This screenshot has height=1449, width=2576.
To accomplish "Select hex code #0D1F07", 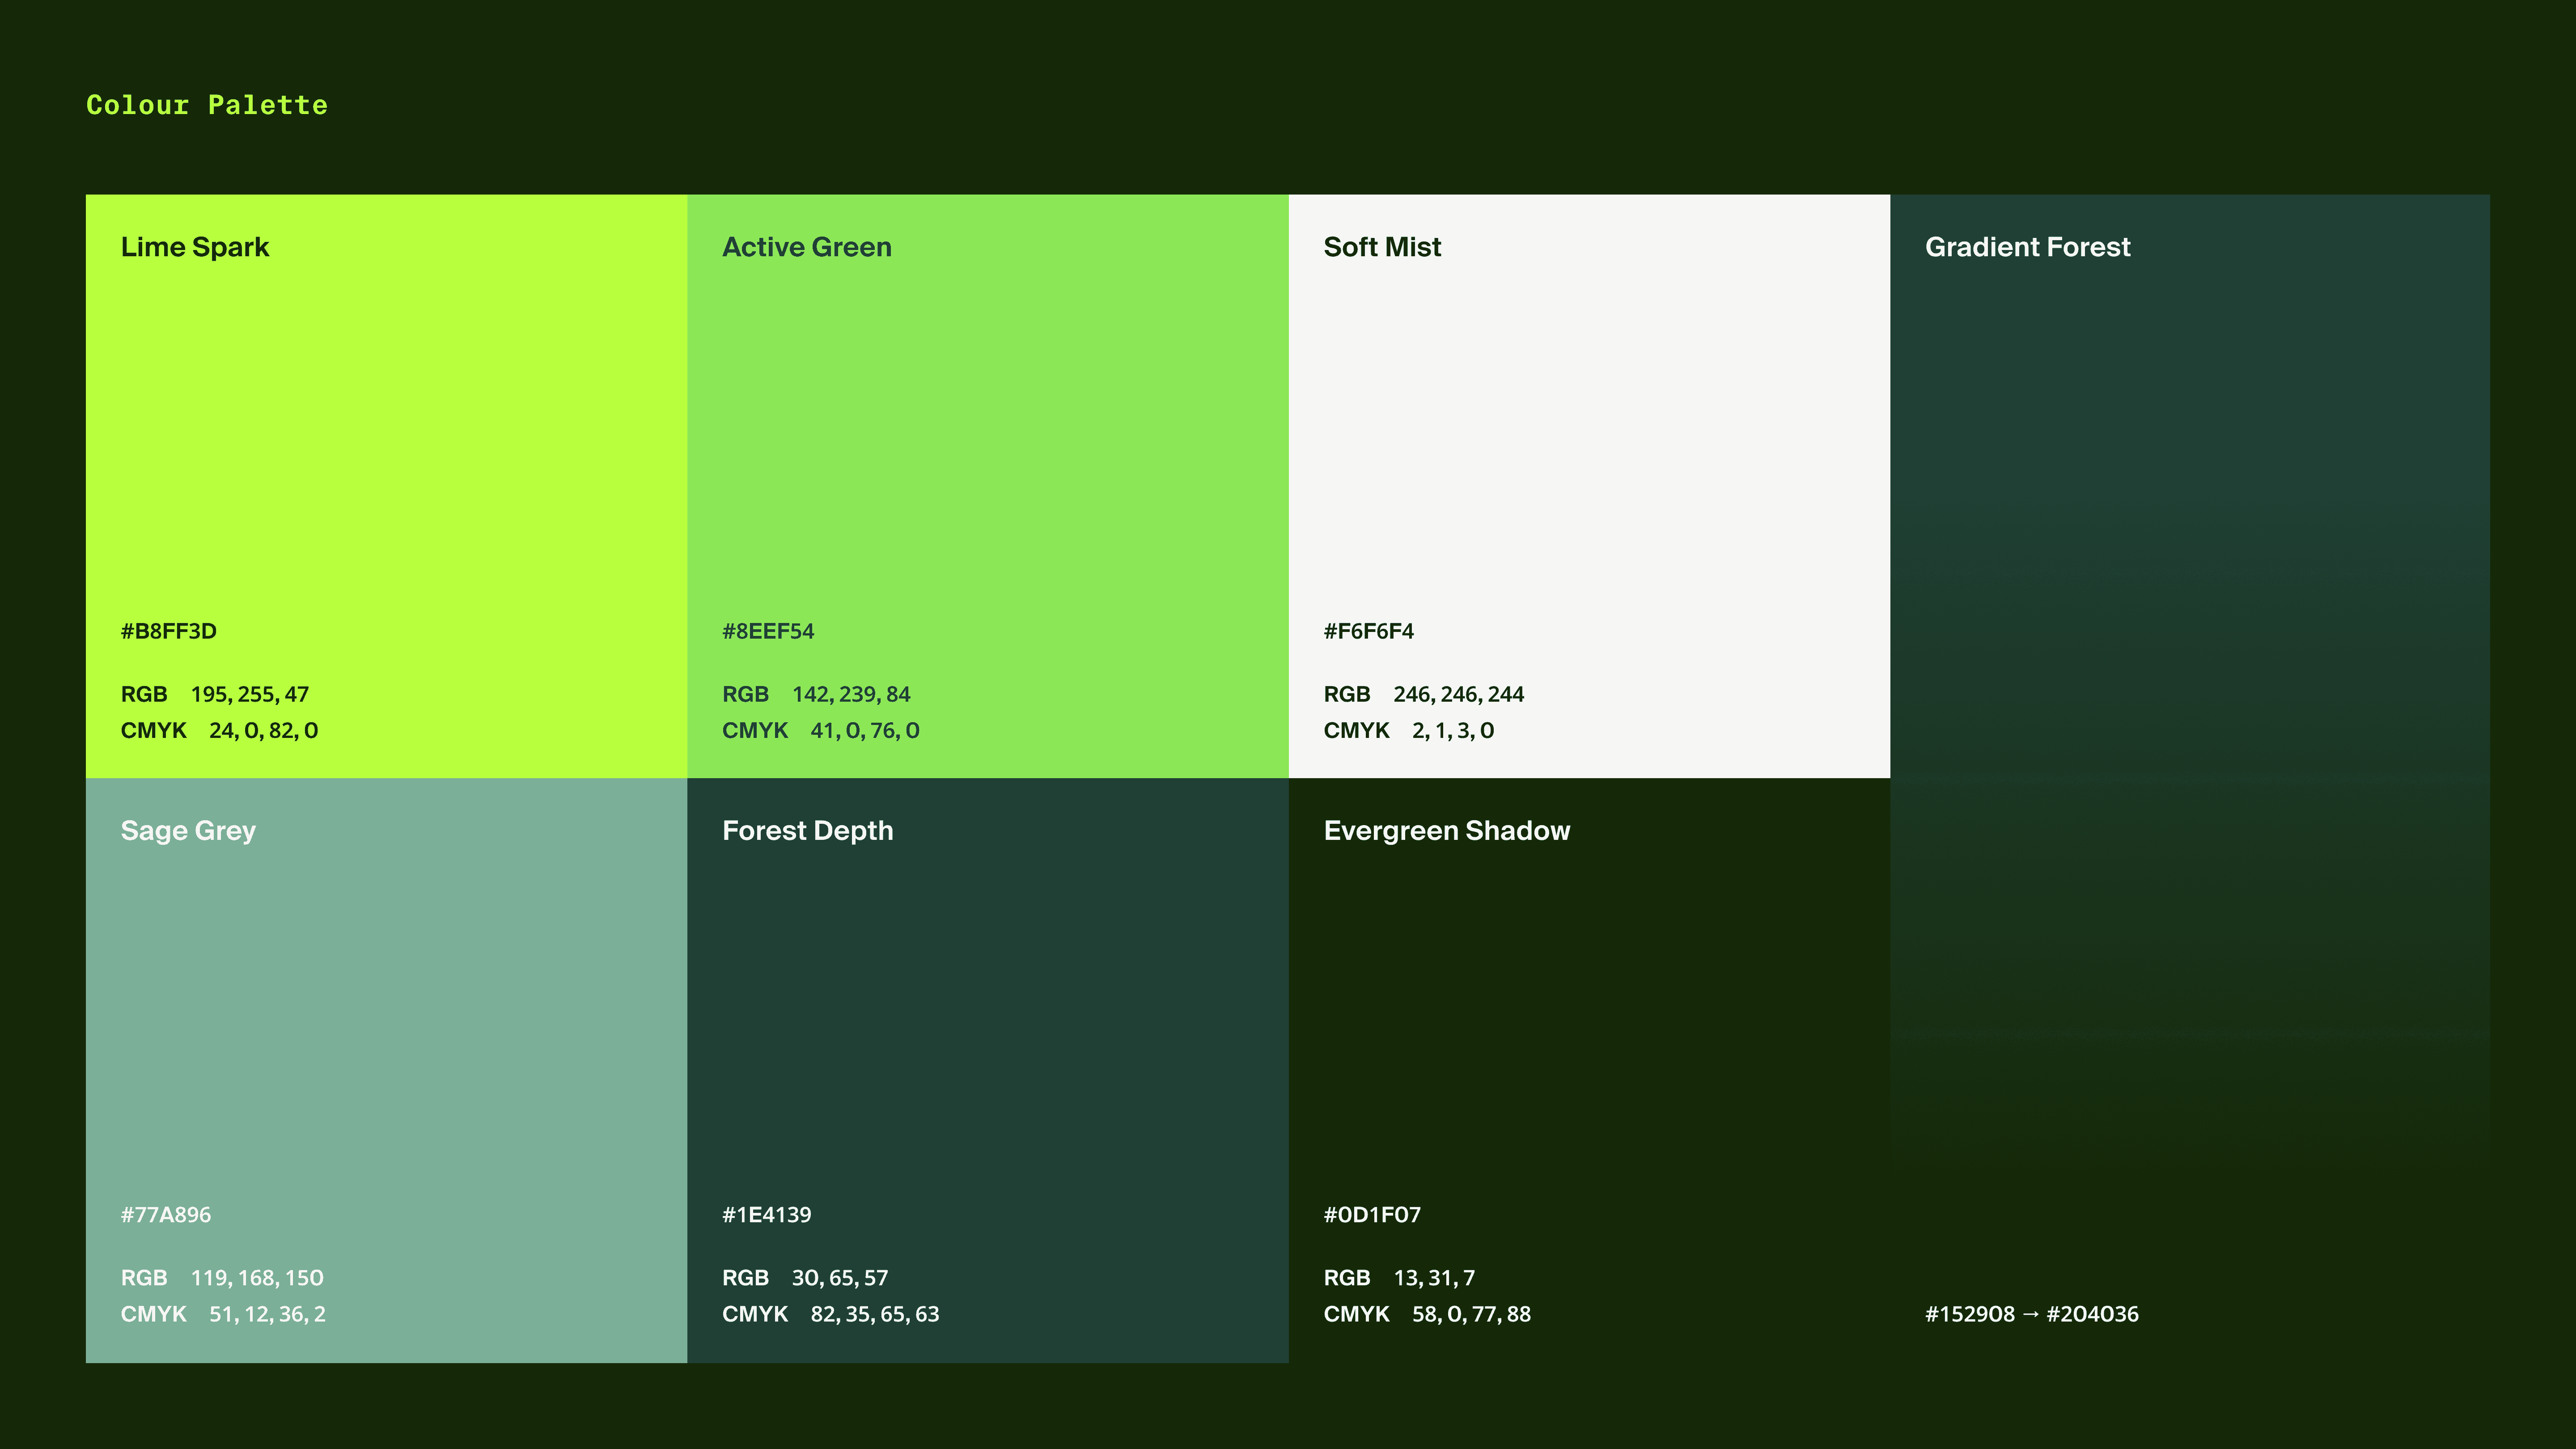I will 1372,1215.
